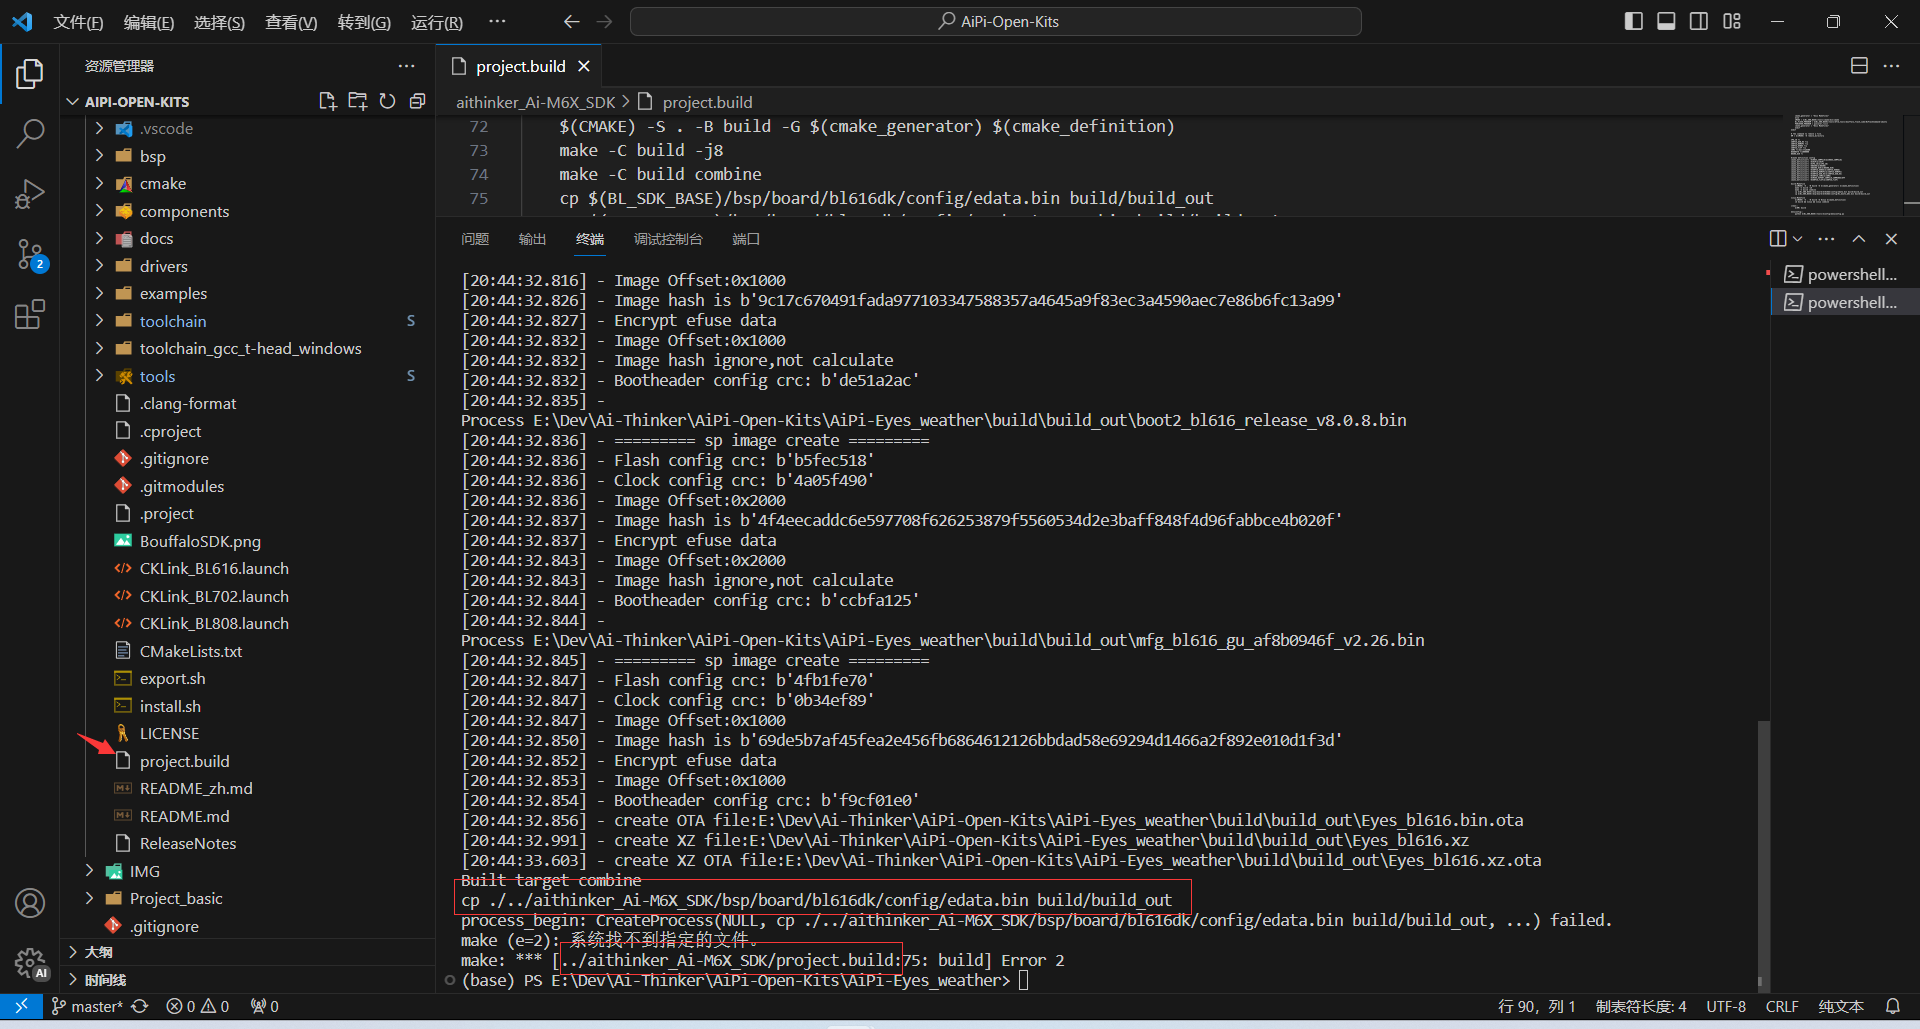Split the terminal
The image size is (1920, 1029).
coord(1778,239)
